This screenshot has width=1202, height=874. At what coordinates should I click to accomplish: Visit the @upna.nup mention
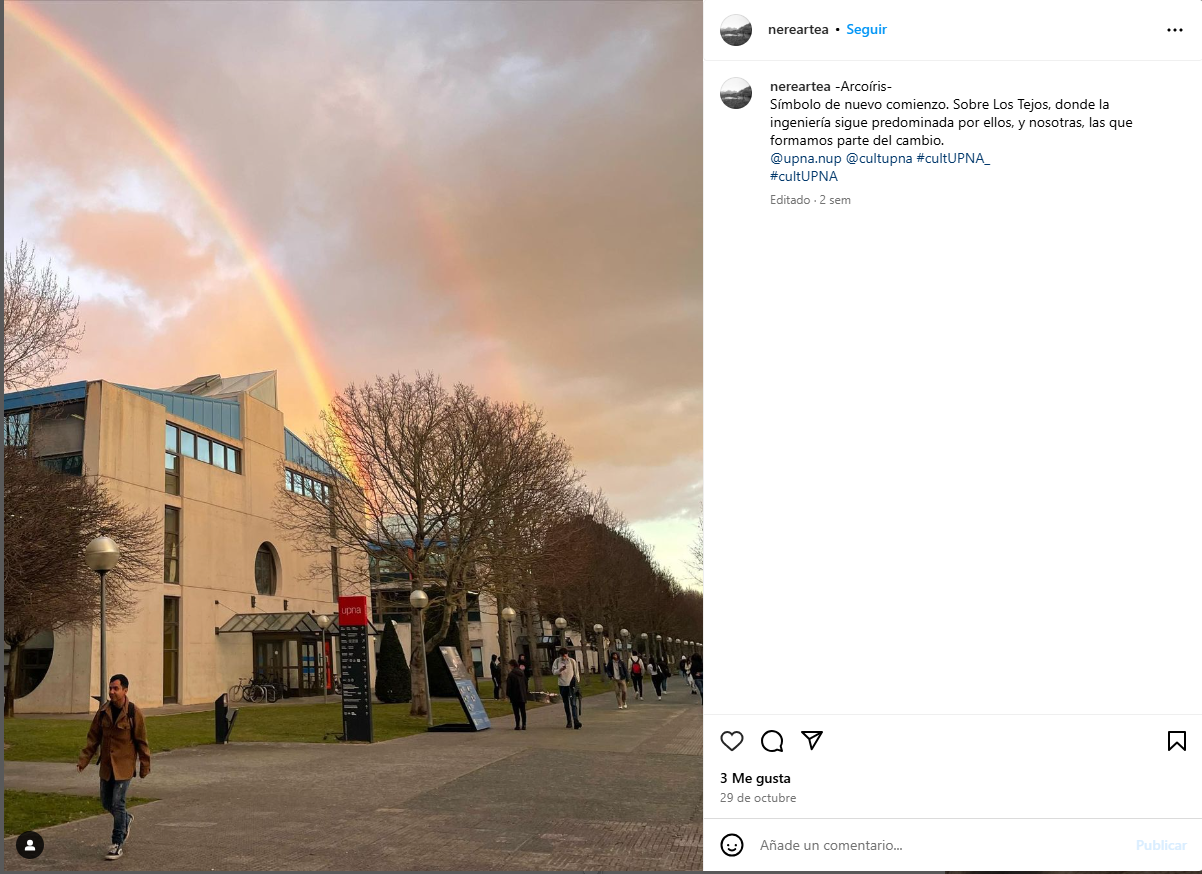806,159
